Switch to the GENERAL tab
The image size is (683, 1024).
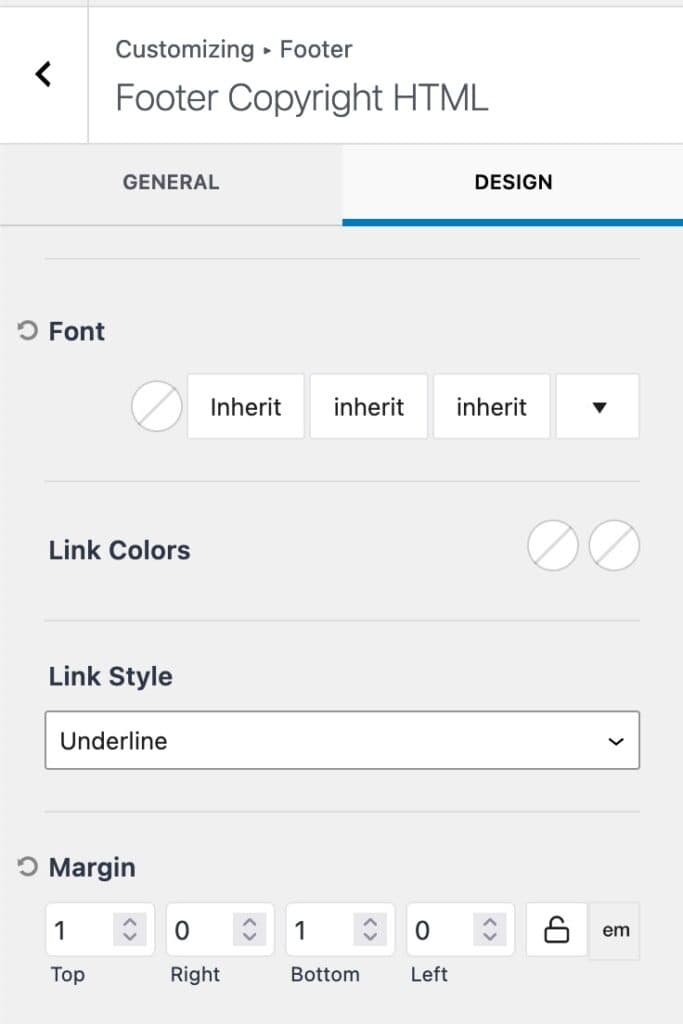pyautogui.click(x=170, y=182)
